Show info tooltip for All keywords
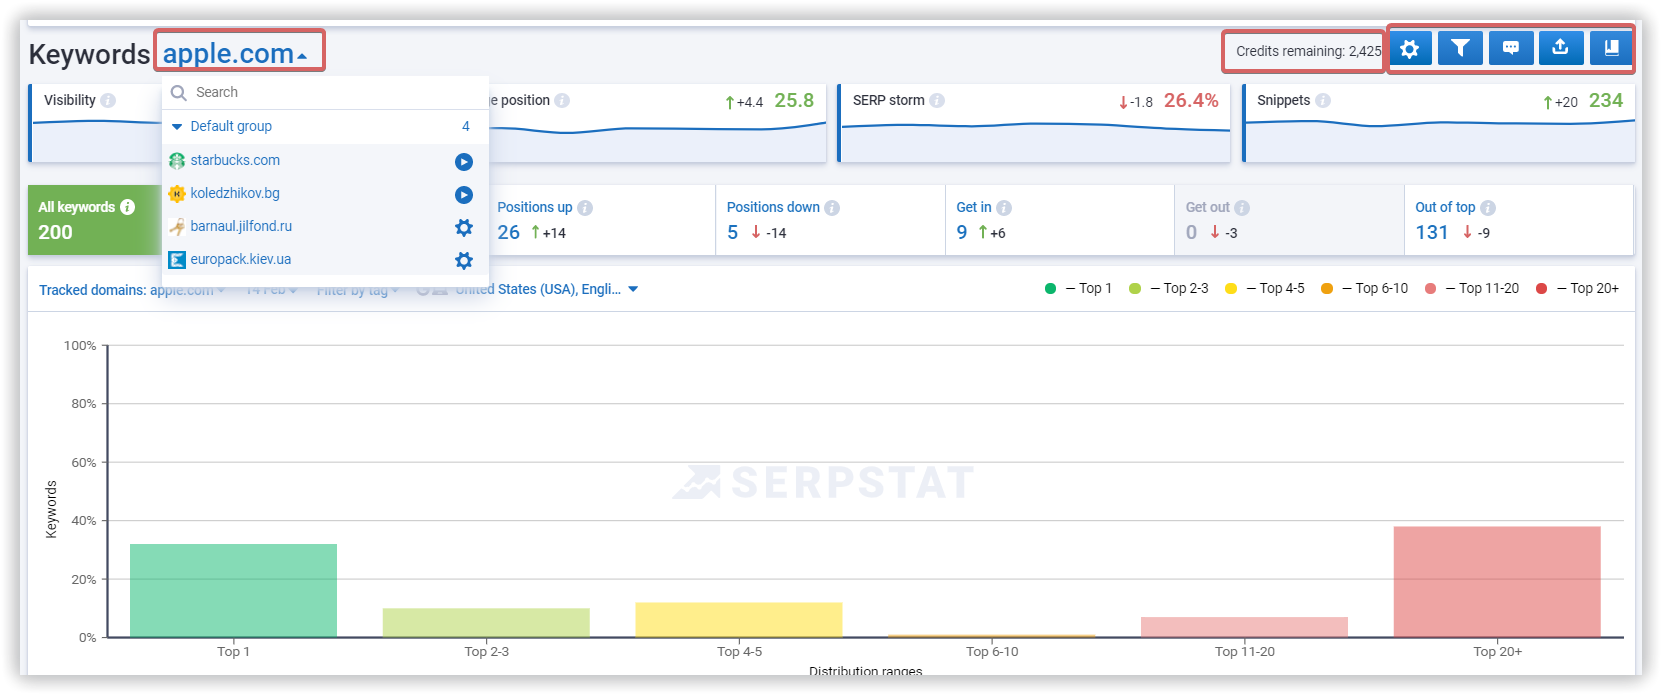 (128, 207)
